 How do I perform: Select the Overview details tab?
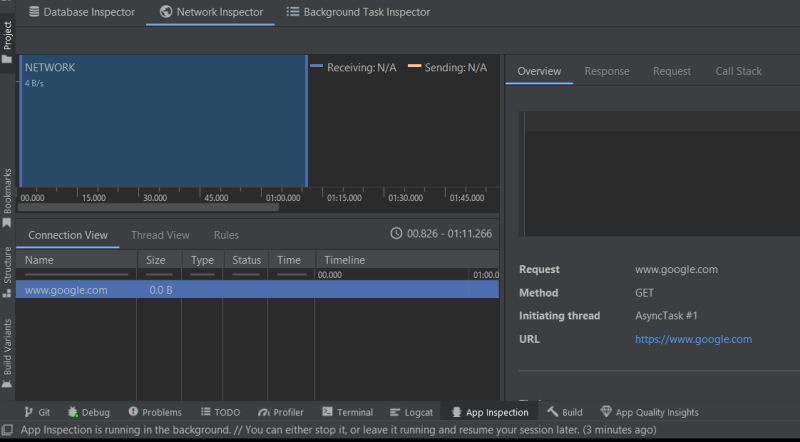pyautogui.click(x=539, y=71)
